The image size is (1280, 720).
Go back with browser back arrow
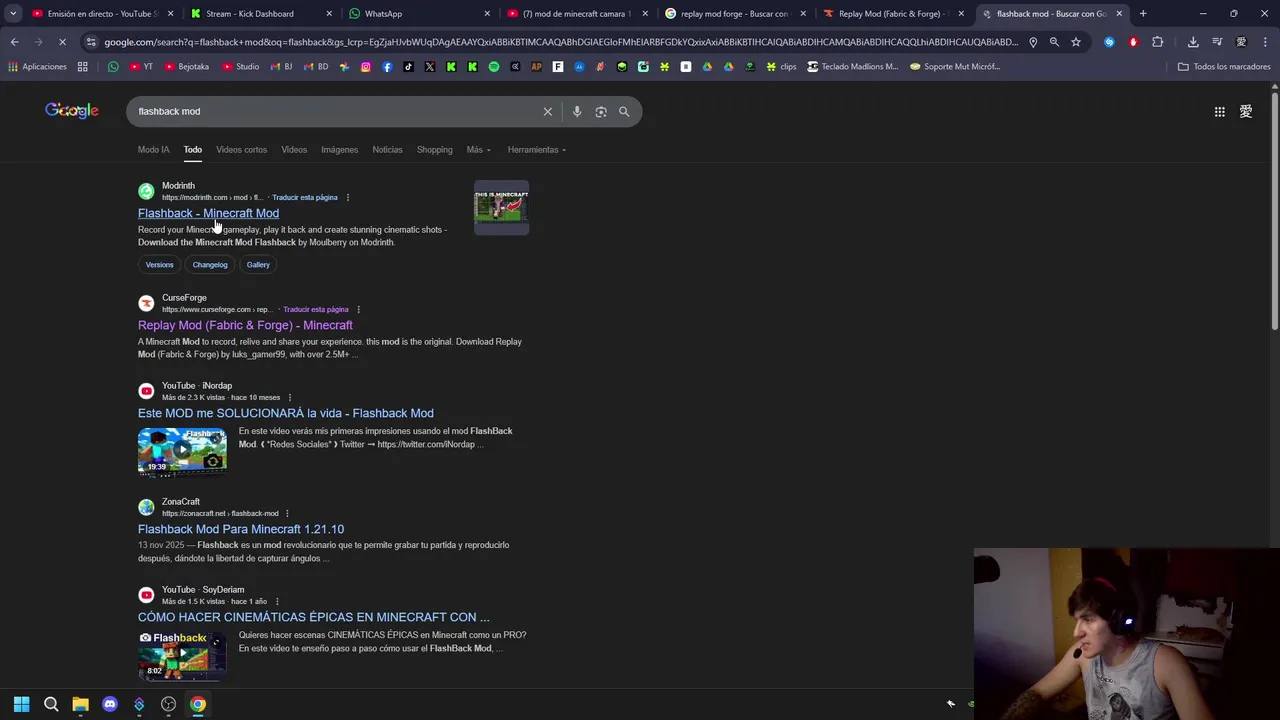click(x=14, y=42)
